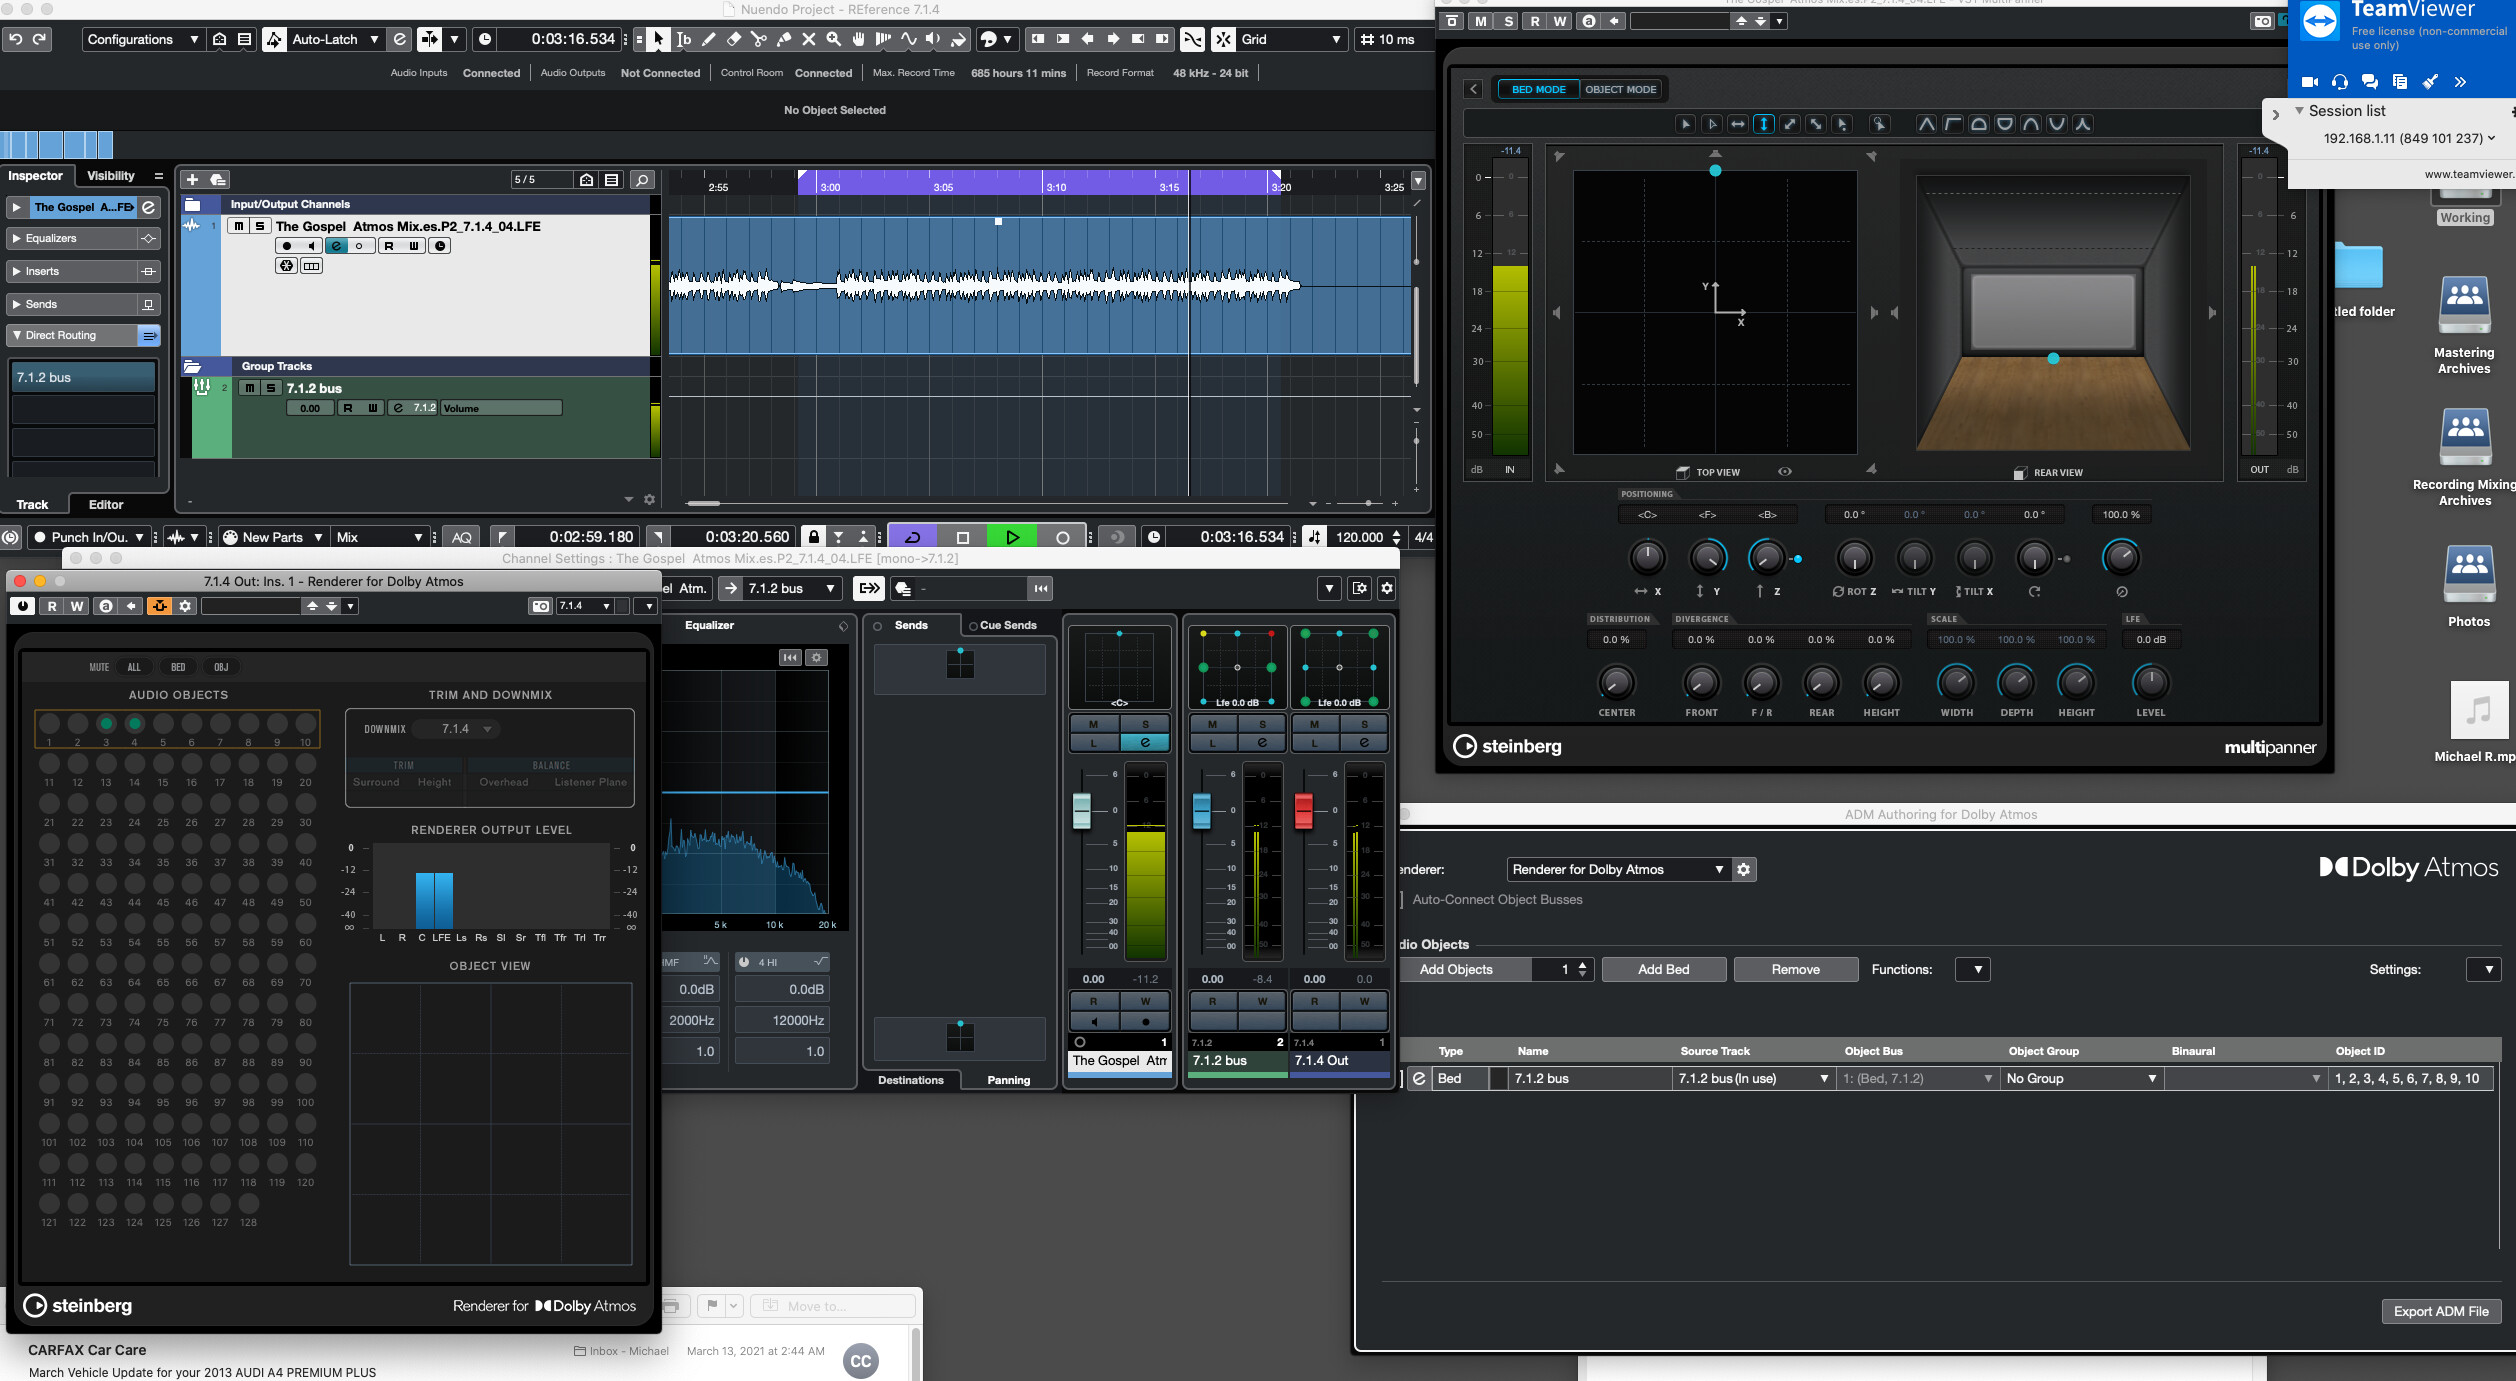Click the Remove button in ADM Authoring

(1796, 969)
